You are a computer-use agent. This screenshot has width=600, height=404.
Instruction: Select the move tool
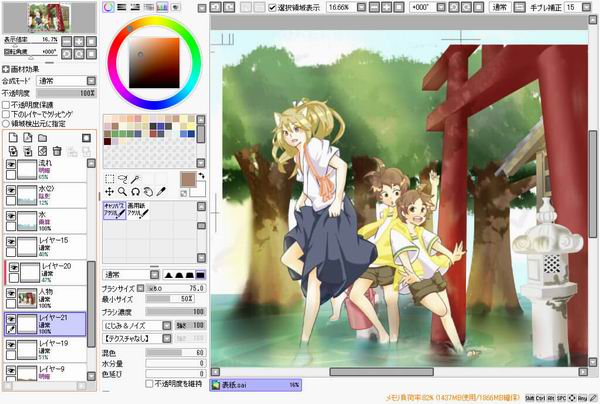(x=109, y=191)
